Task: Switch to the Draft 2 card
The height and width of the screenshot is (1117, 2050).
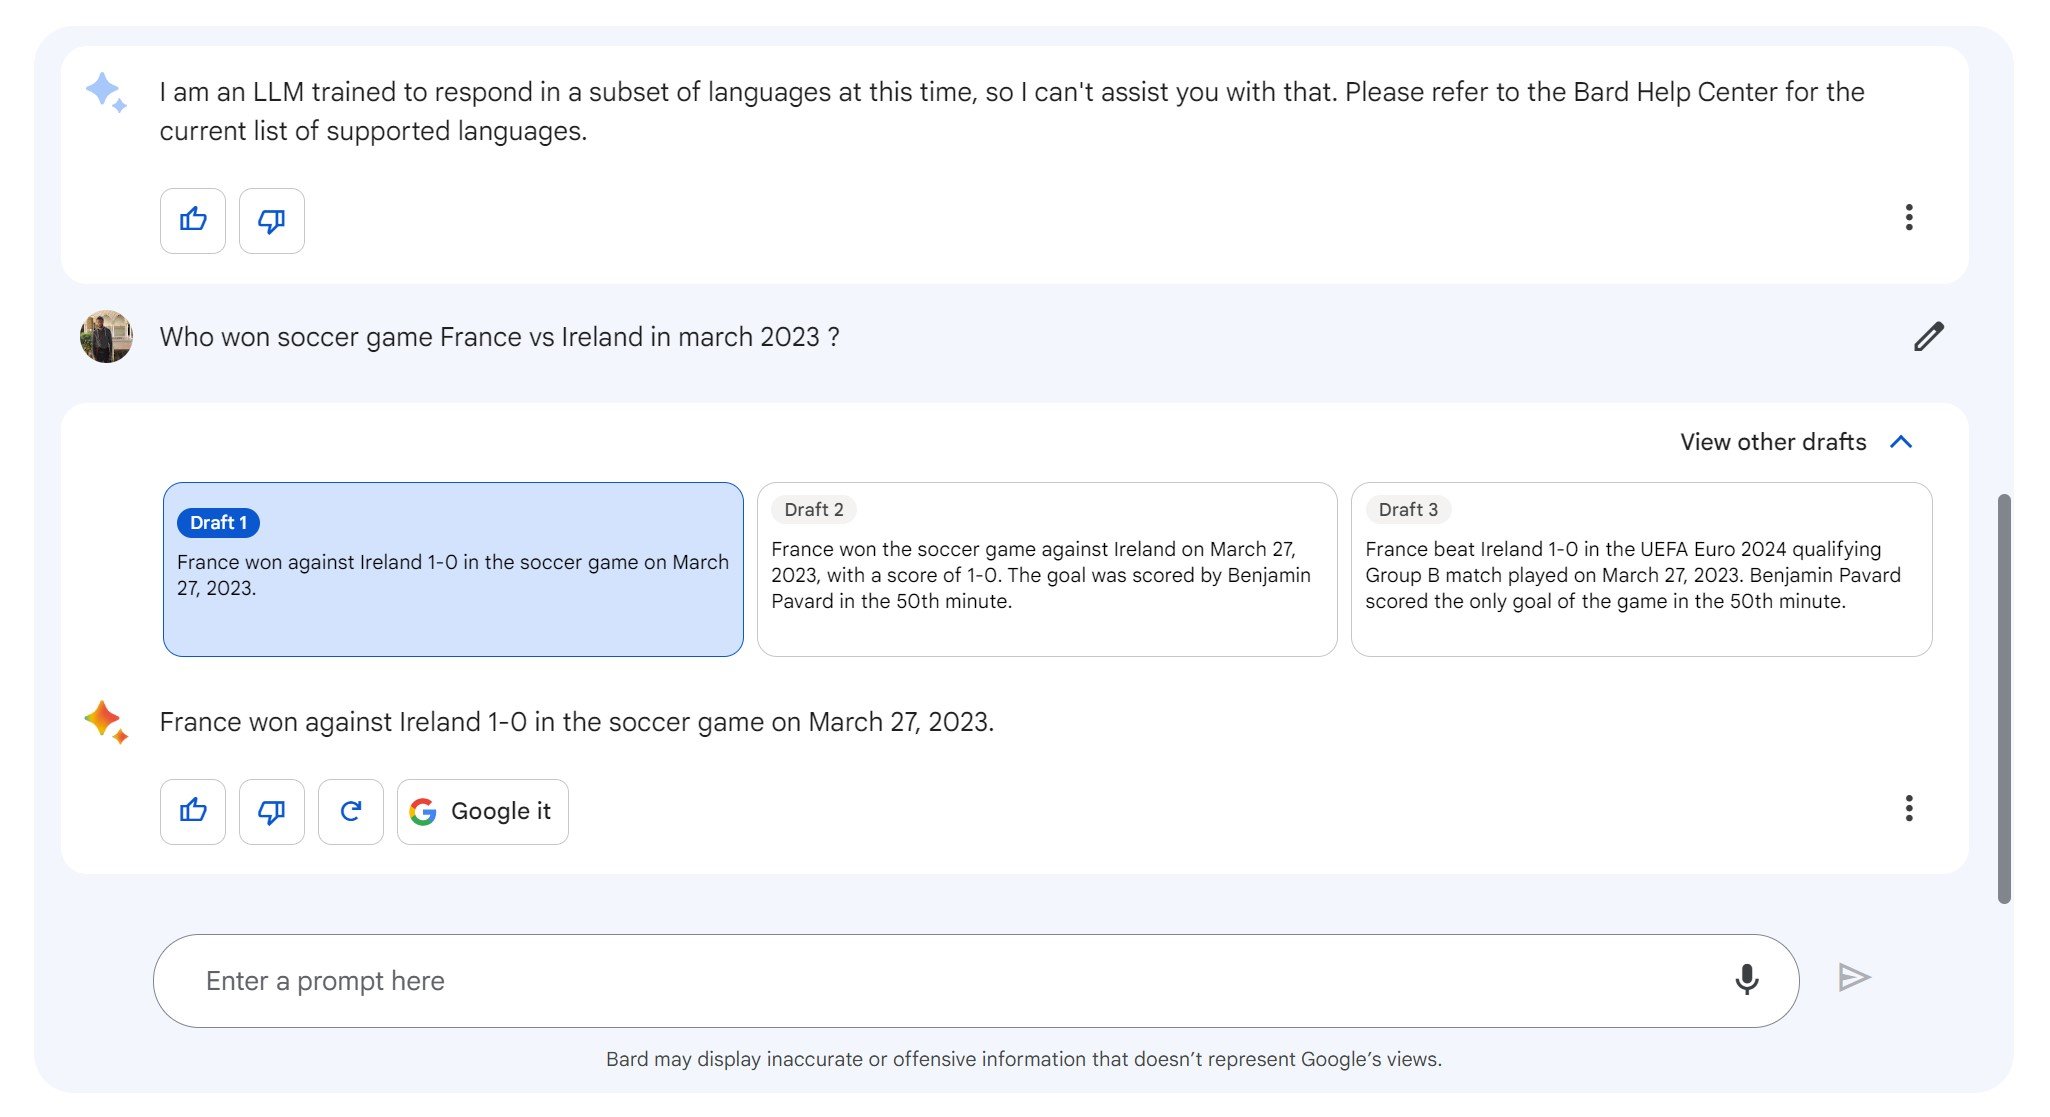Action: click(x=1047, y=569)
